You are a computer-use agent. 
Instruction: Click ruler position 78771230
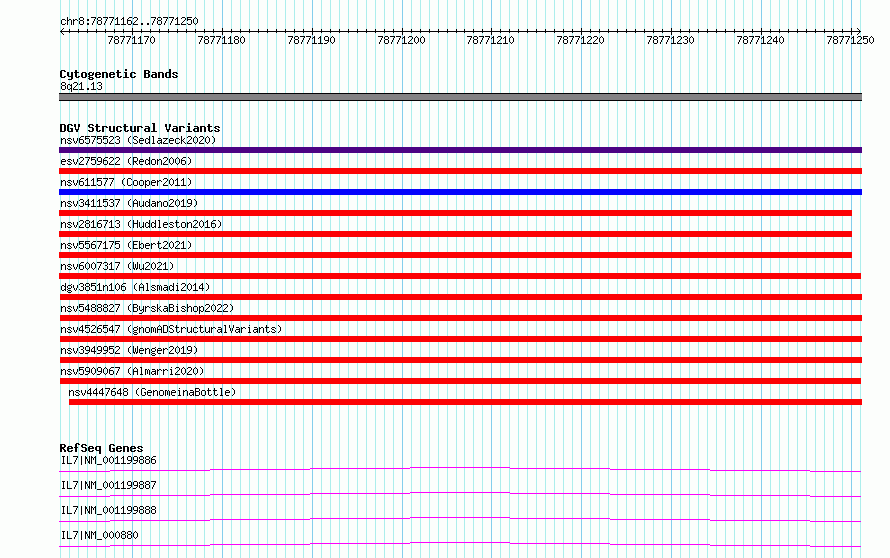coord(670,40)
